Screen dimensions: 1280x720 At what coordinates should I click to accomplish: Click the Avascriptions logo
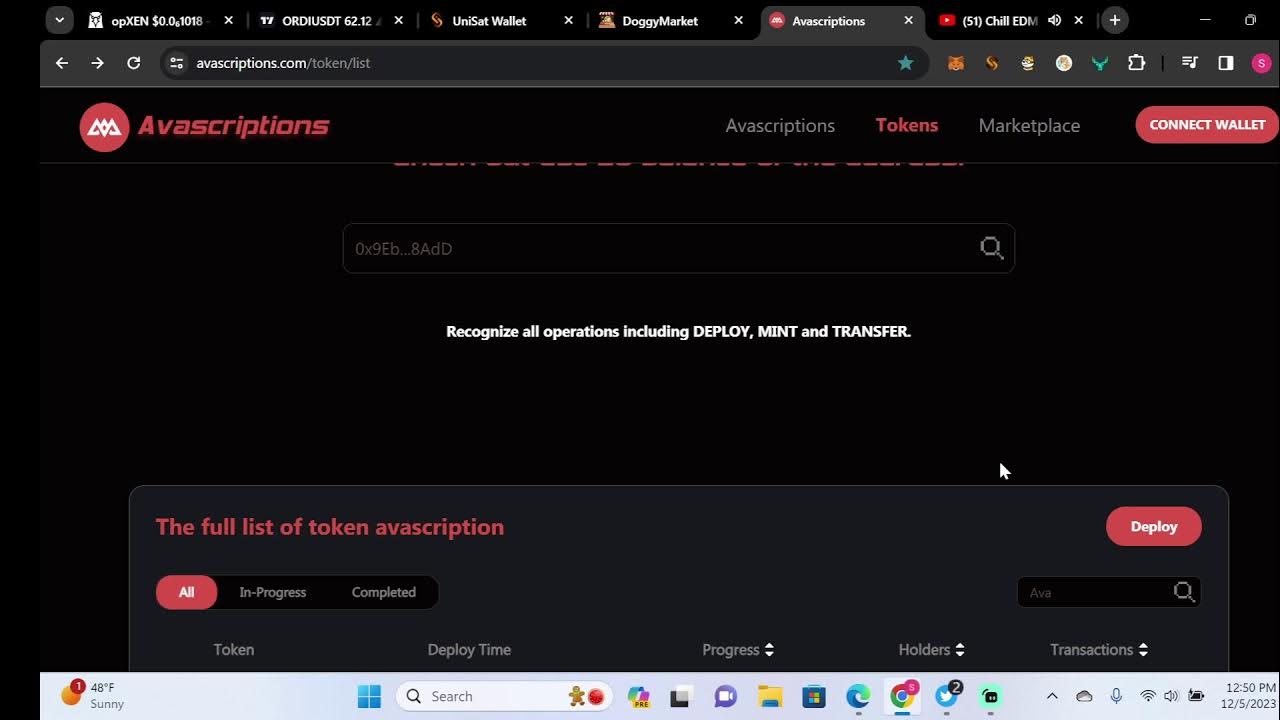click(205, 126)
